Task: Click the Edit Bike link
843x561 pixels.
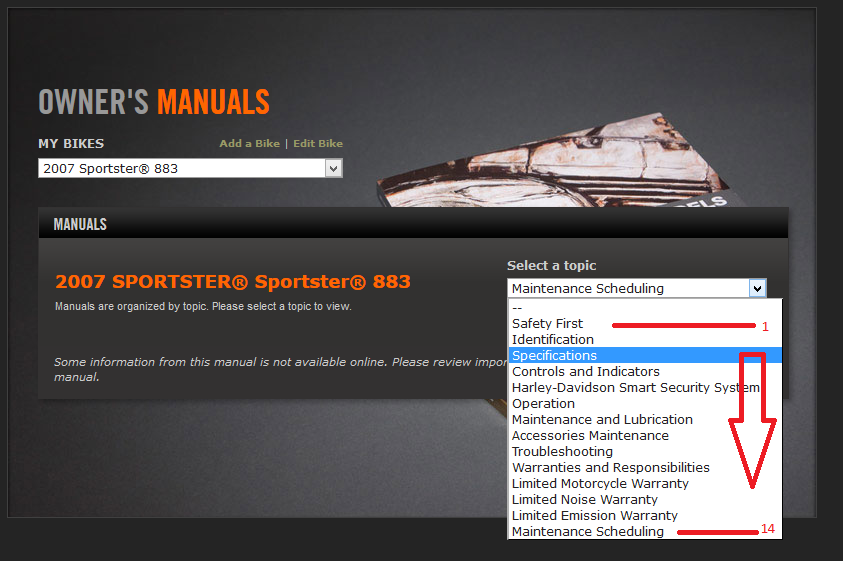Action: [317, 144]
